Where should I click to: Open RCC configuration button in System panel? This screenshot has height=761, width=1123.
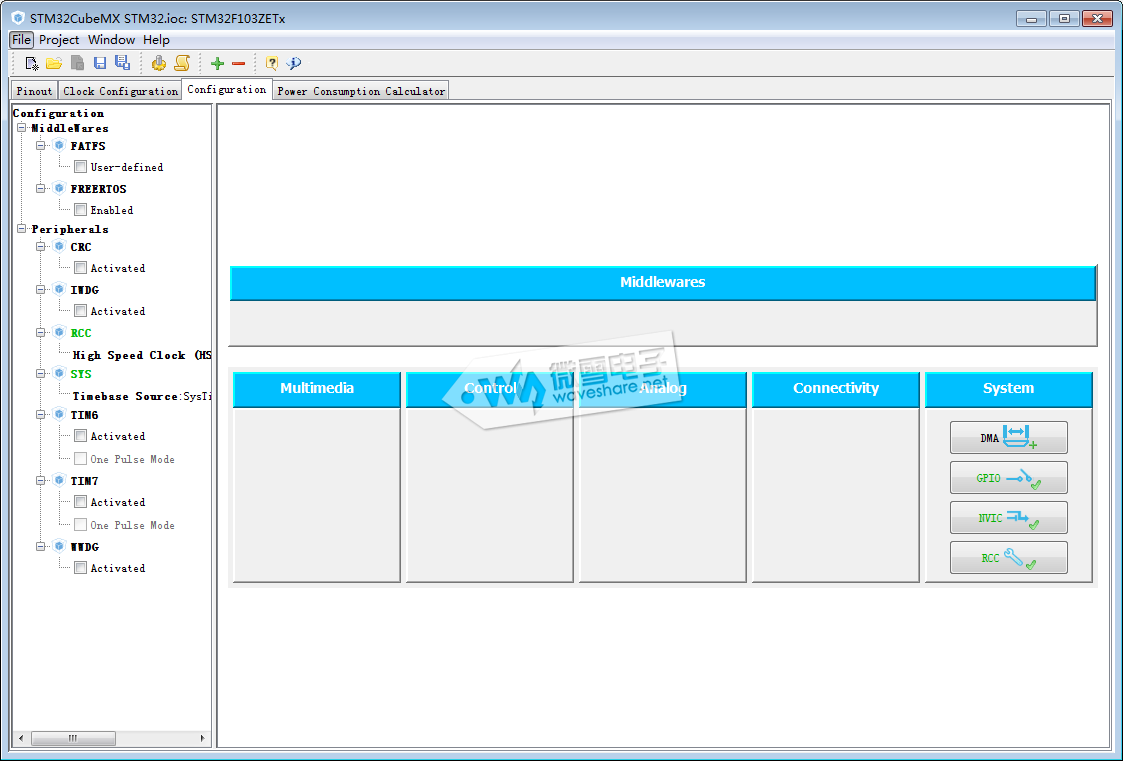tap(1008, 558)
